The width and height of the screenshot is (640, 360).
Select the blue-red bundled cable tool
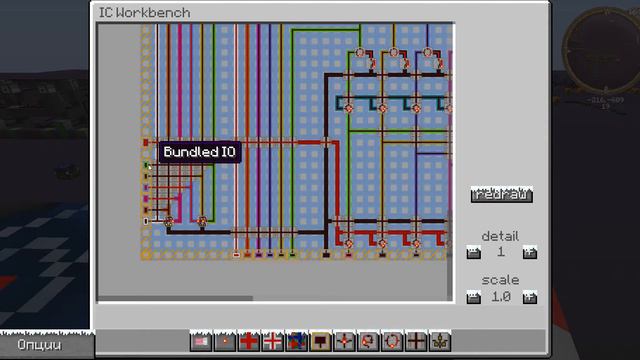pos(297,341)
